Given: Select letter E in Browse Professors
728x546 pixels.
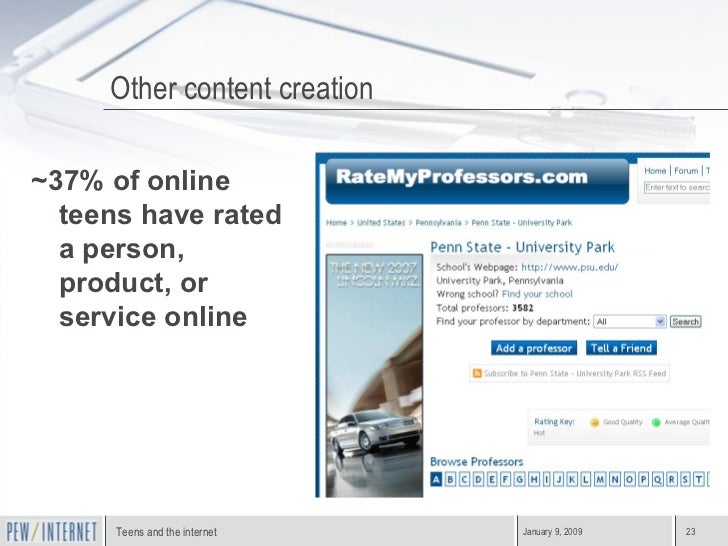Looking at the screenshot, I should click(492, 479).
